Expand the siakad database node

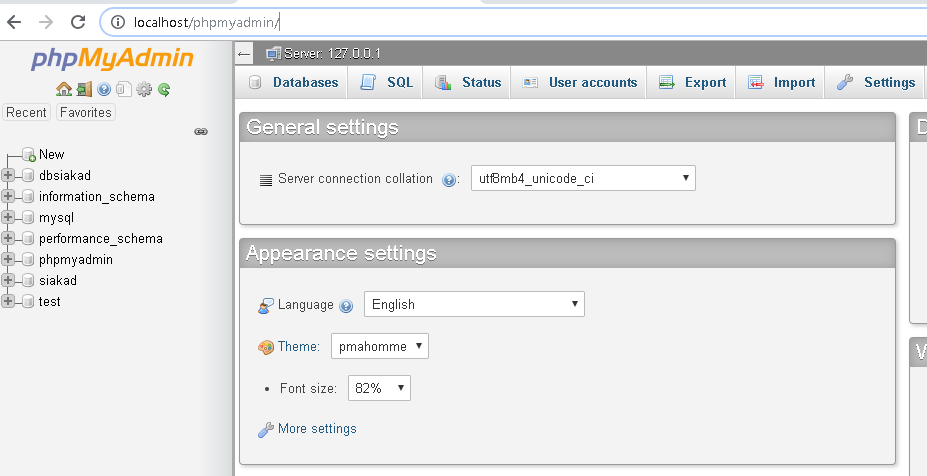click(8, 280)
